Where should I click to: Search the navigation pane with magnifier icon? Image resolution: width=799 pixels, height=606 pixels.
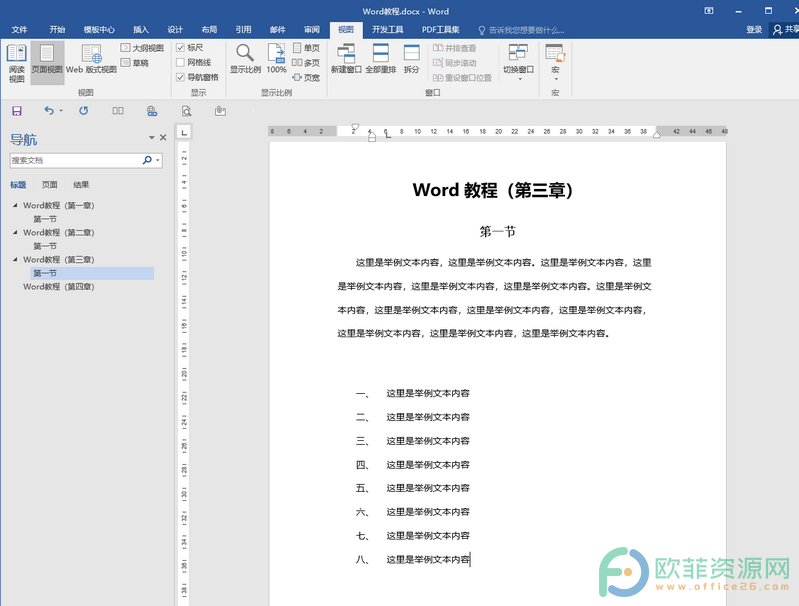pyautogui.click(x=147, y=160)
